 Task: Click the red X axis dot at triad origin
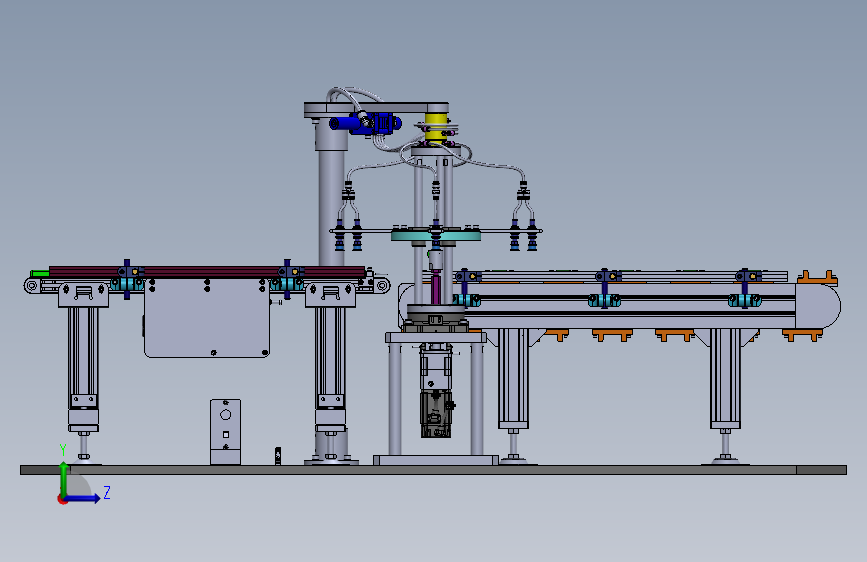[x=61, y=499]
